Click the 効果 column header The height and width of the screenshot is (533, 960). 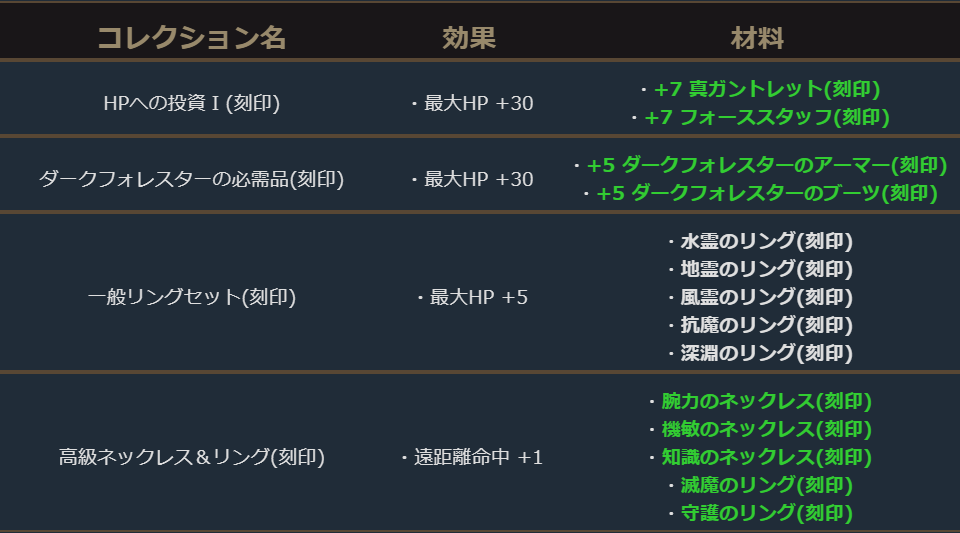(469, 38)
